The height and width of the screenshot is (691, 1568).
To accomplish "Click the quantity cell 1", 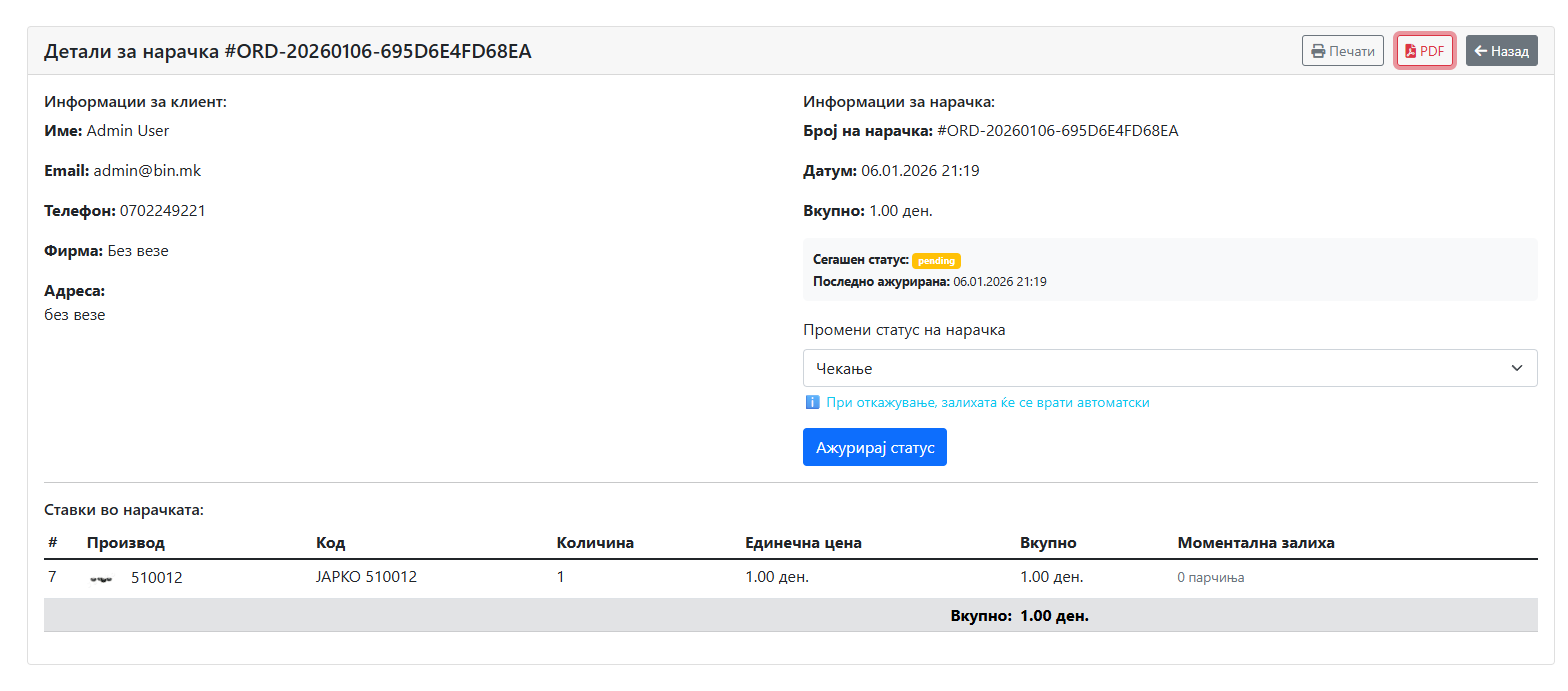I will (x=561, y=577).
